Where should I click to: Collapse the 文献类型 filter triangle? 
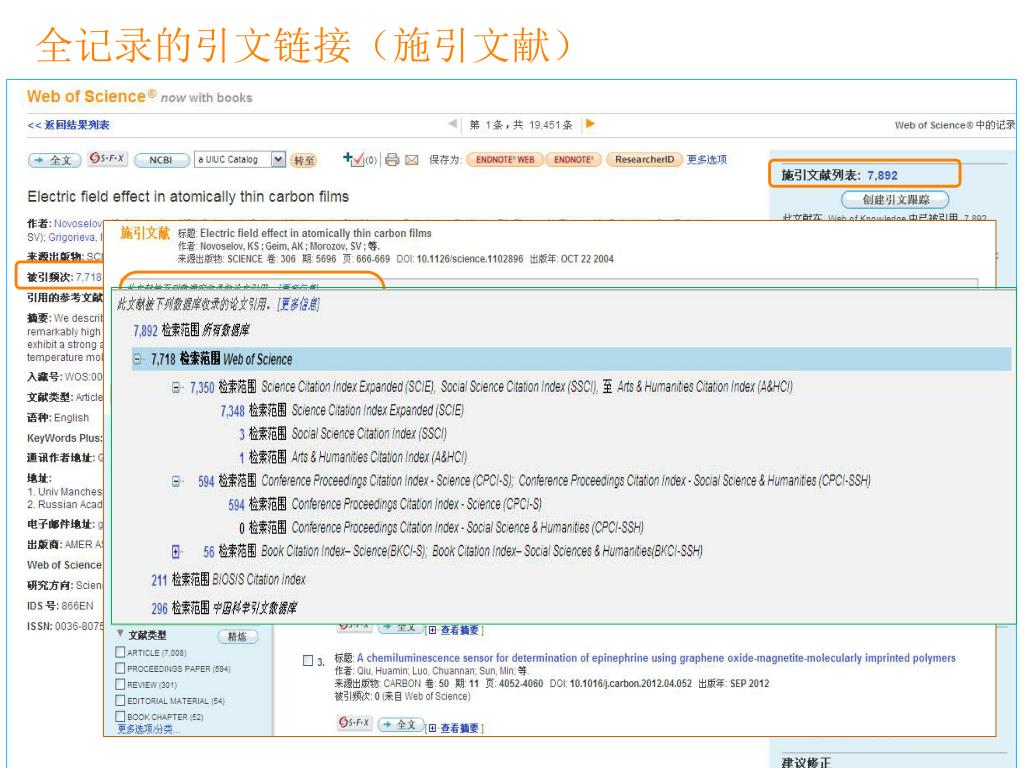tap(120, 633)
